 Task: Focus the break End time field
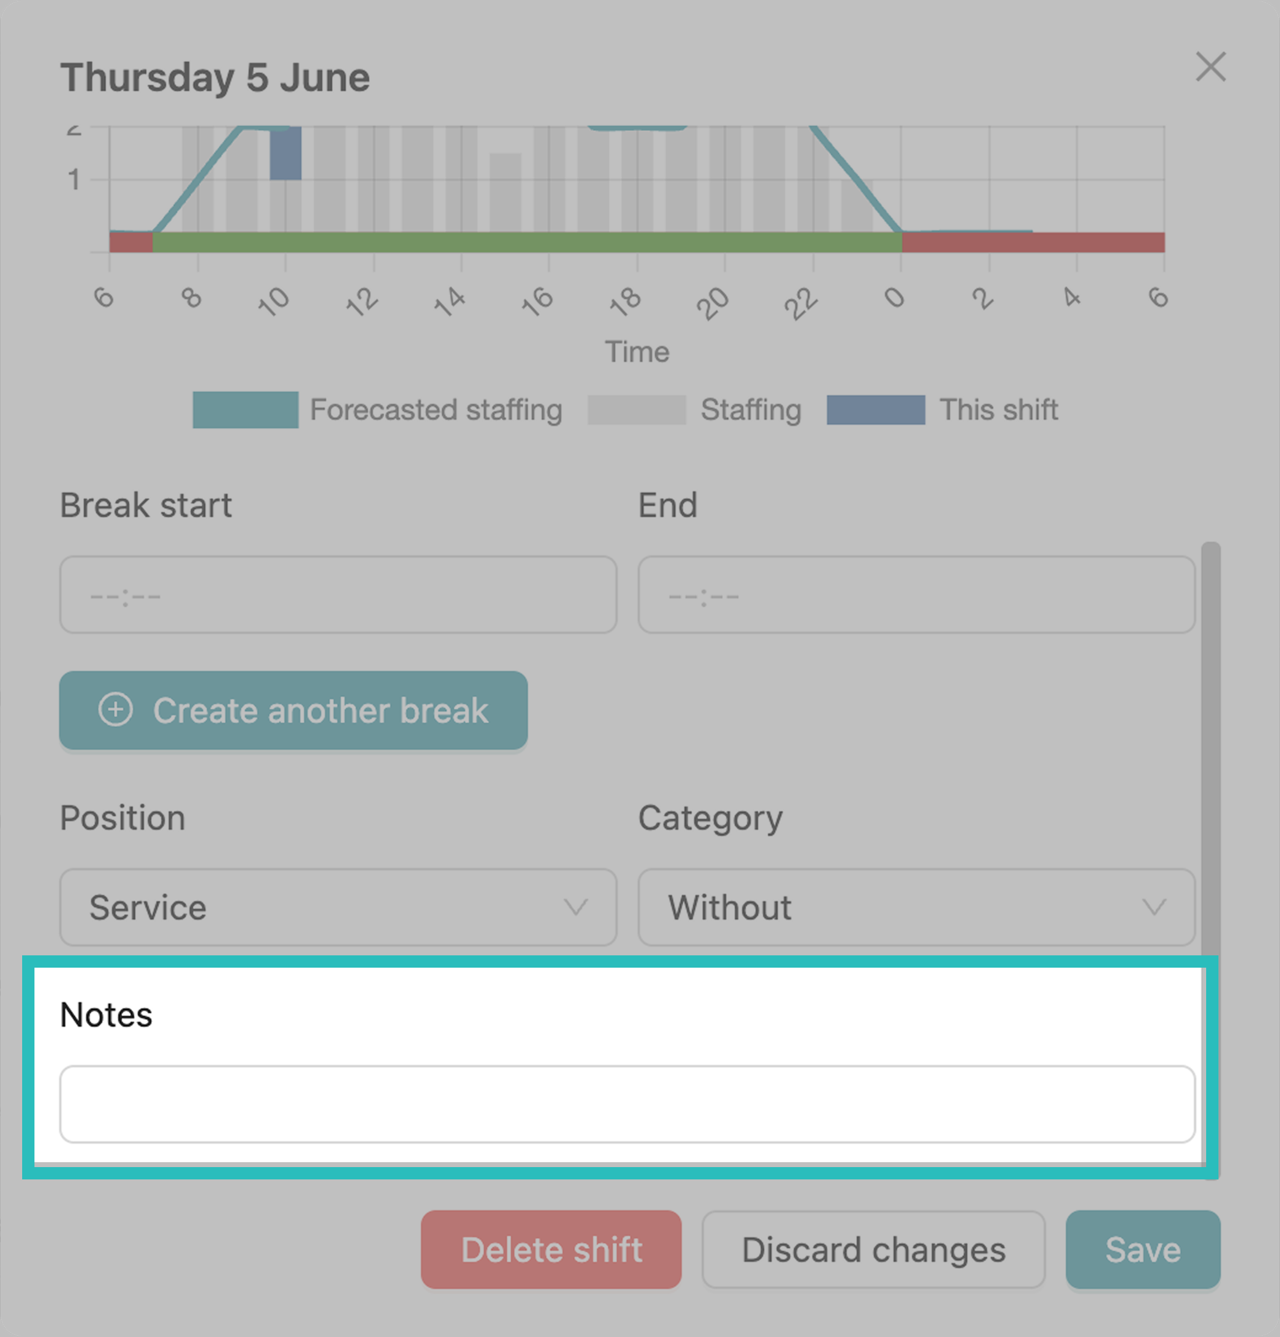tap(916, 595)
